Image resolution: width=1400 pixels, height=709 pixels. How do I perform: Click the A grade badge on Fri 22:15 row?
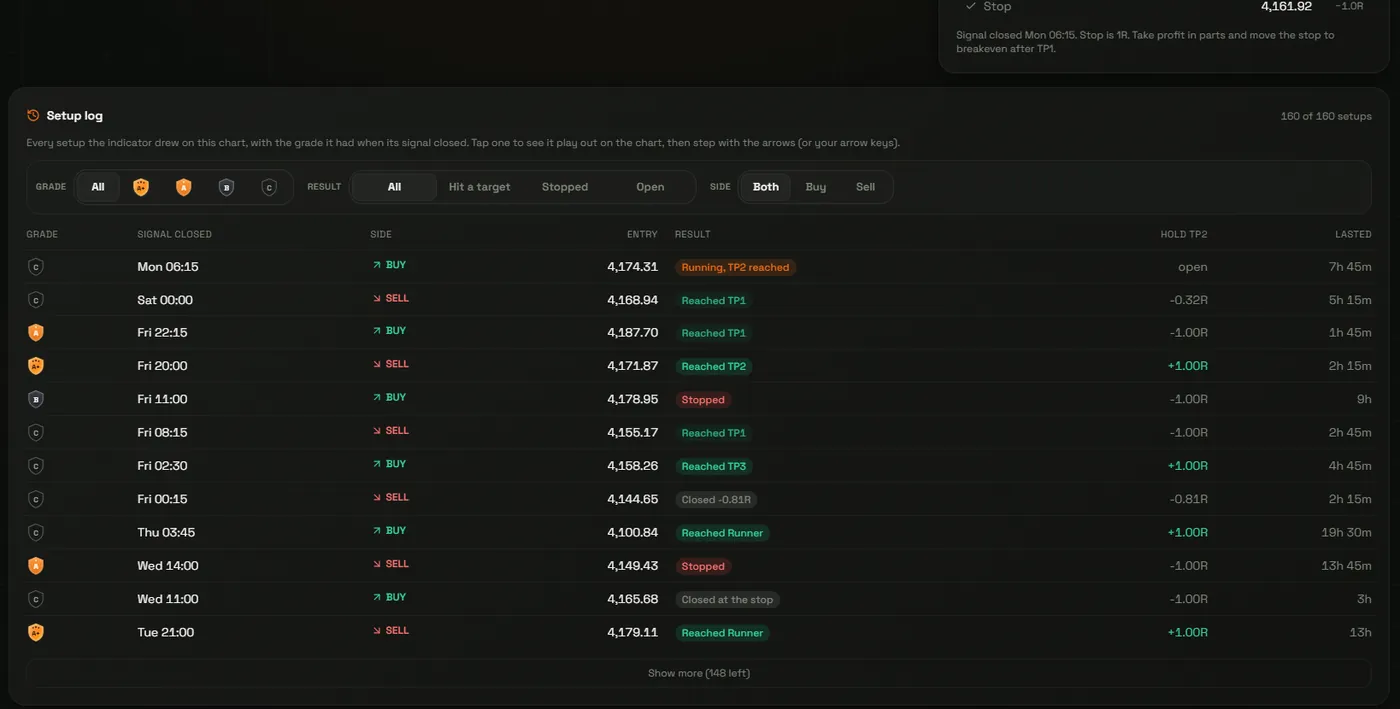36,333
